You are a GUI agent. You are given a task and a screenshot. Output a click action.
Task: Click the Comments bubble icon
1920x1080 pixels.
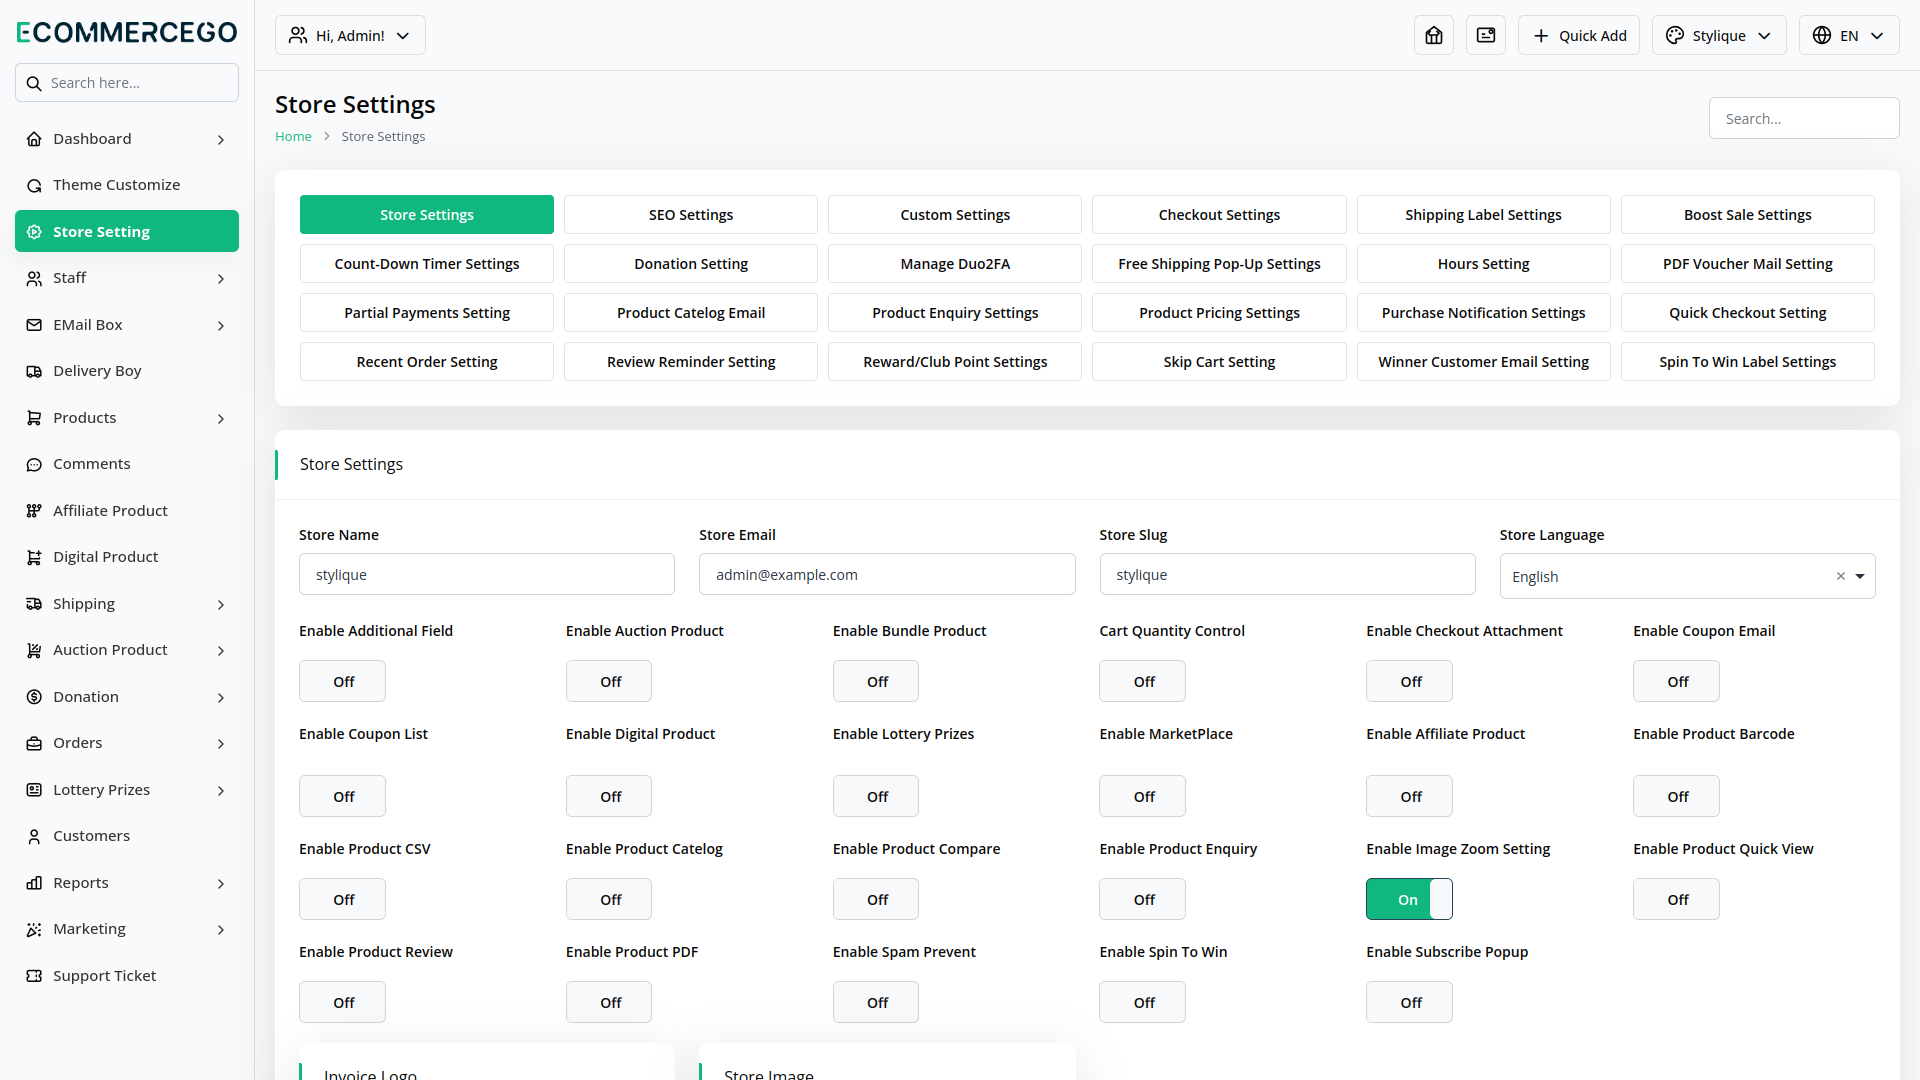coord(34,464)
